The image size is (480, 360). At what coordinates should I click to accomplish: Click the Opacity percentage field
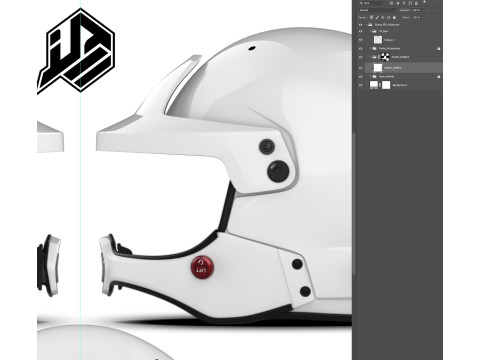pyautogui.click(x=416, y=10)
